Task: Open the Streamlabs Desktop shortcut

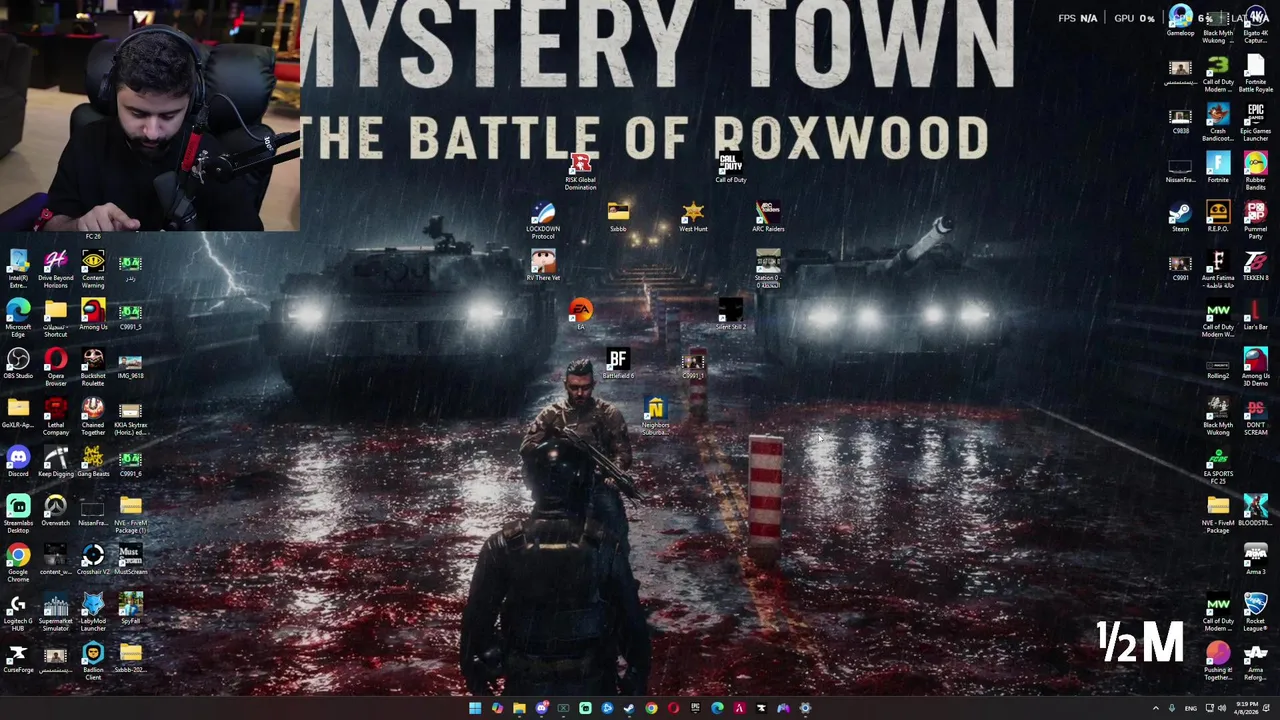Action: 18,515
